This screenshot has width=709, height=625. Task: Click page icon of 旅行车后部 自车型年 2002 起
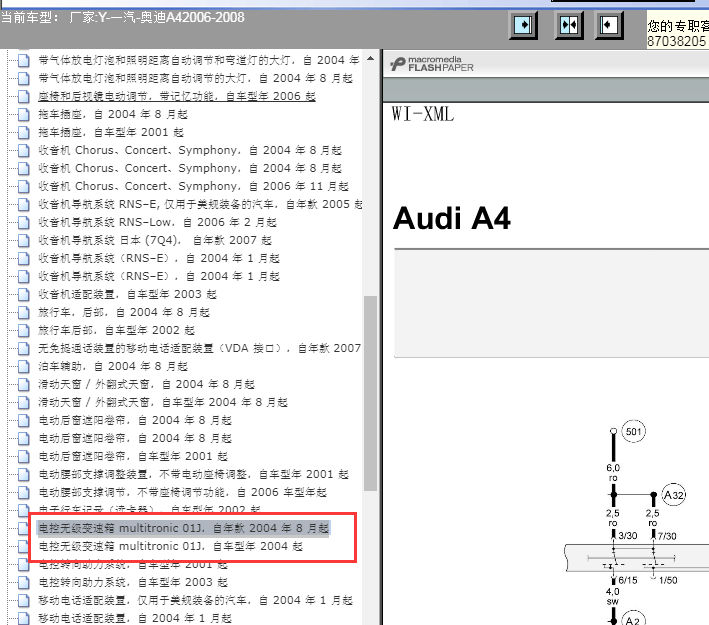coord(24,330)
